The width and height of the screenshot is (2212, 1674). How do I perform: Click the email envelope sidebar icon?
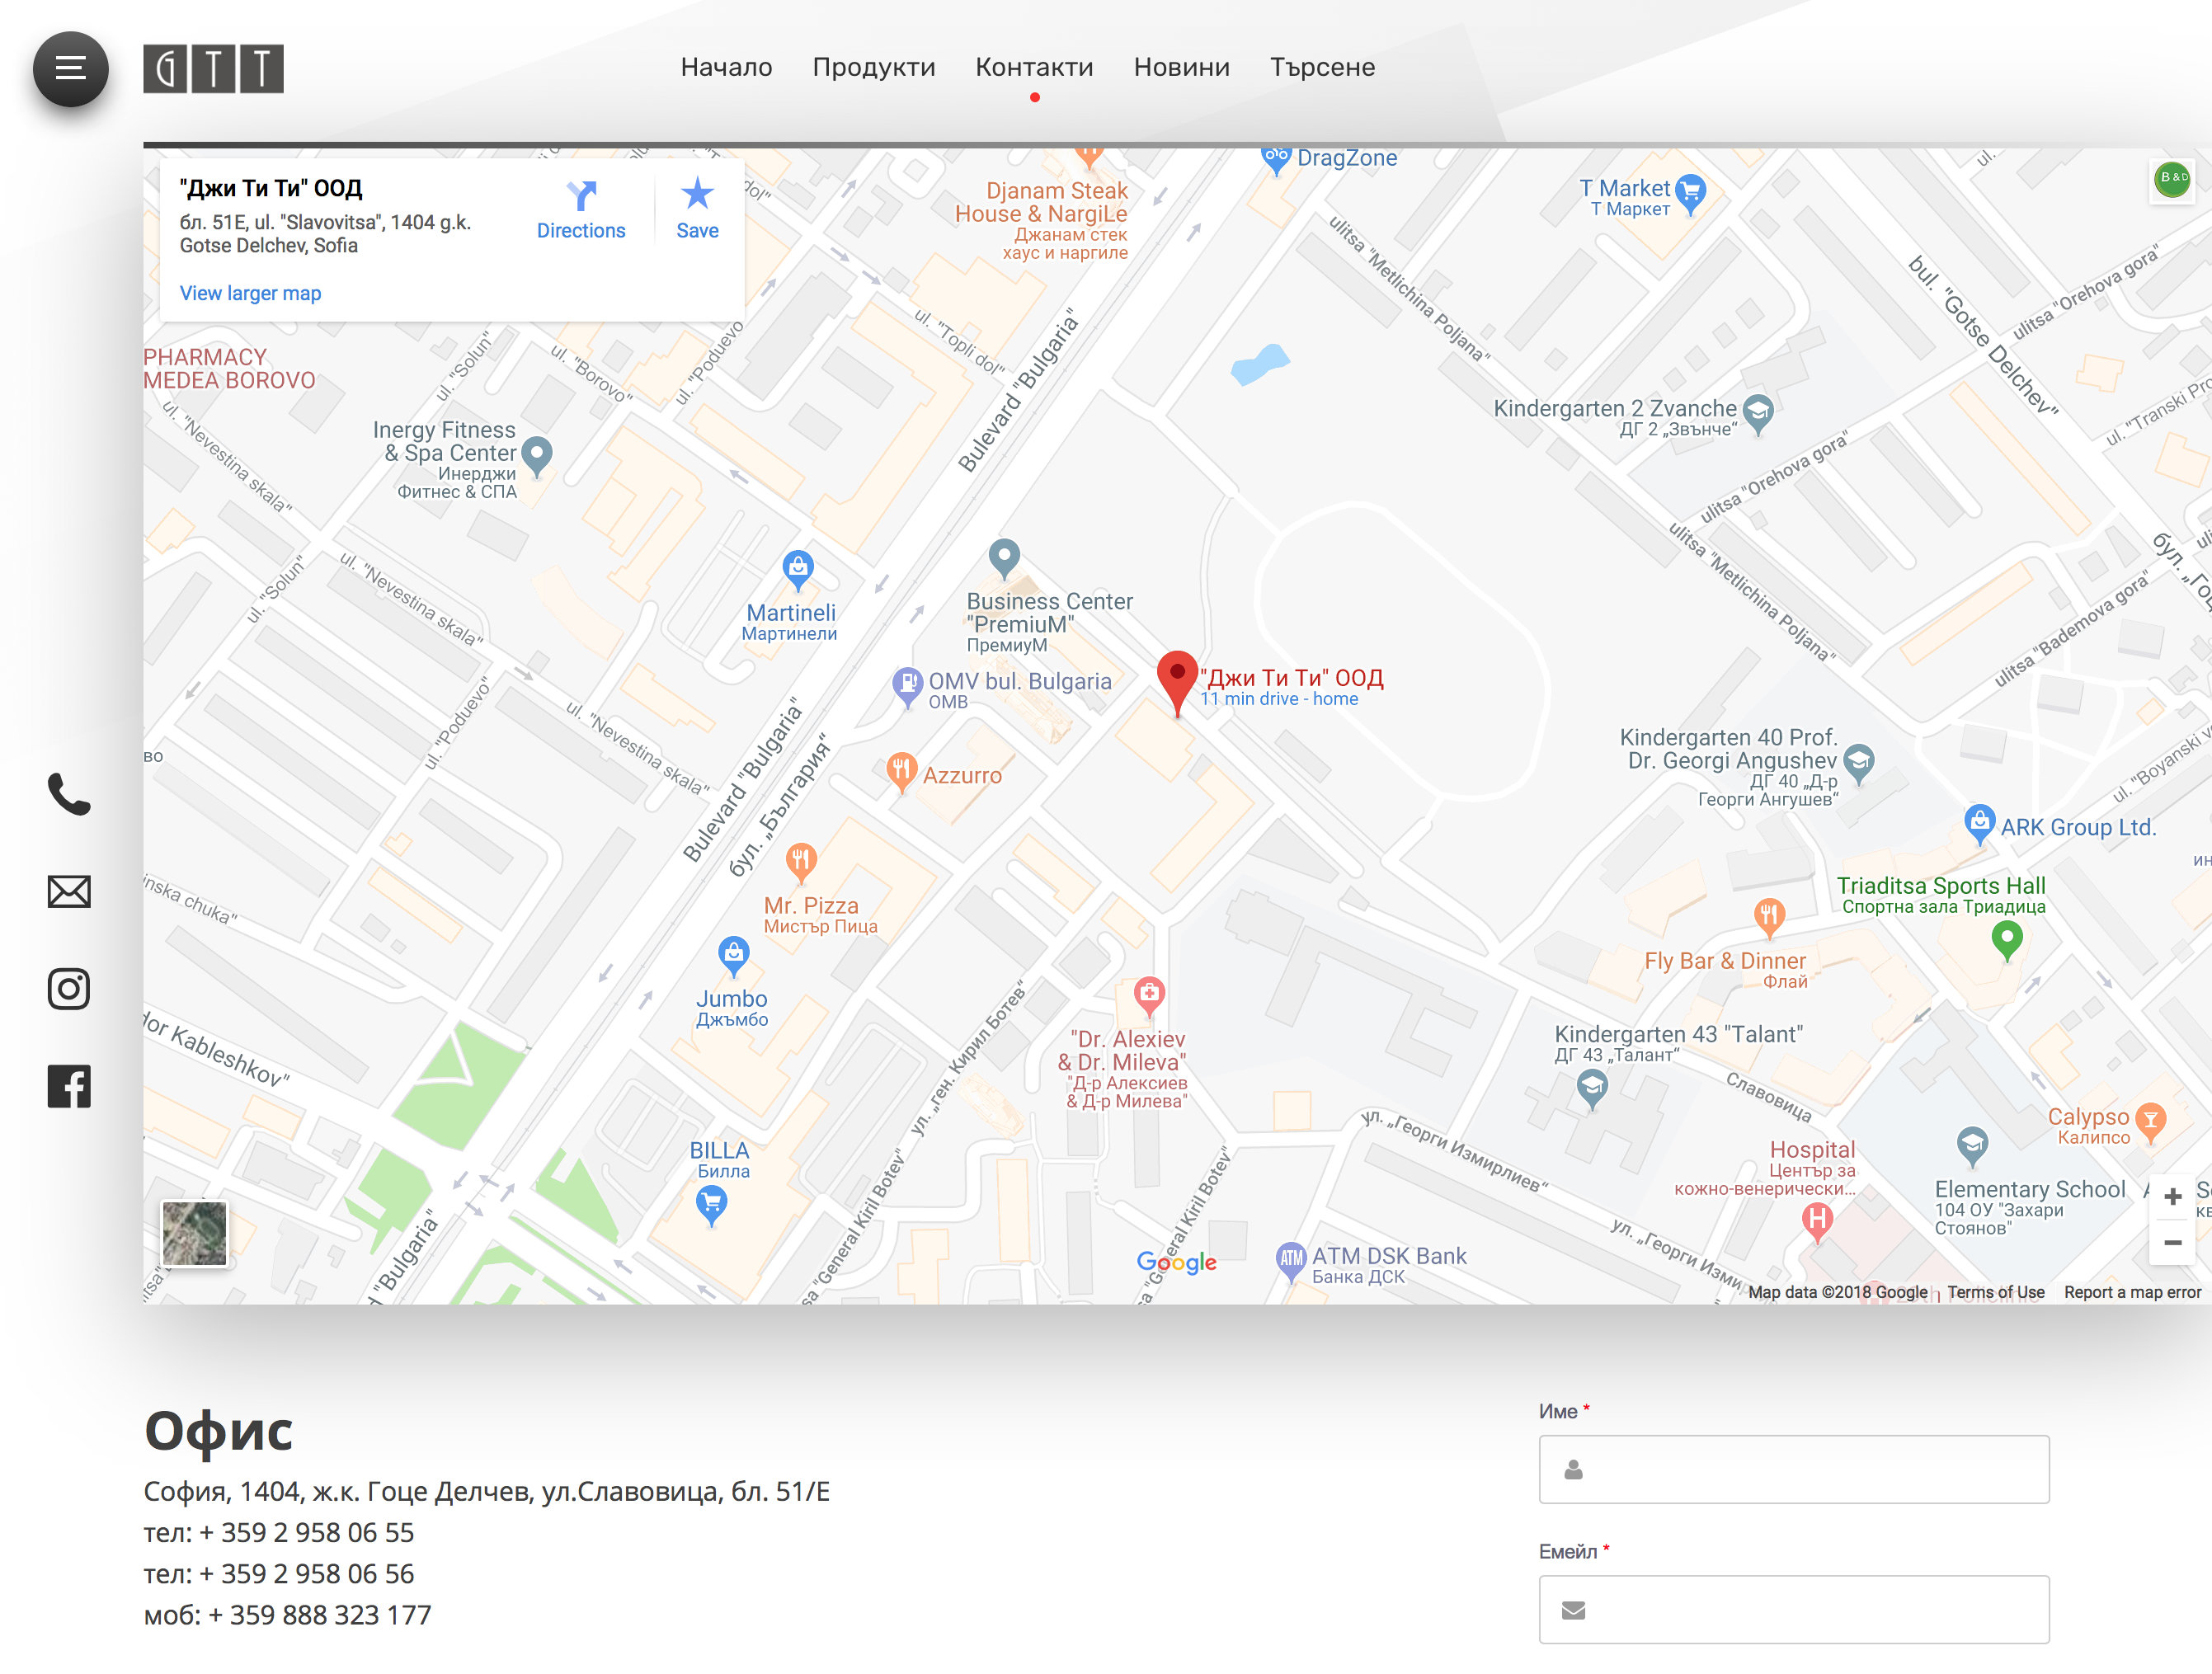point(69,891)
